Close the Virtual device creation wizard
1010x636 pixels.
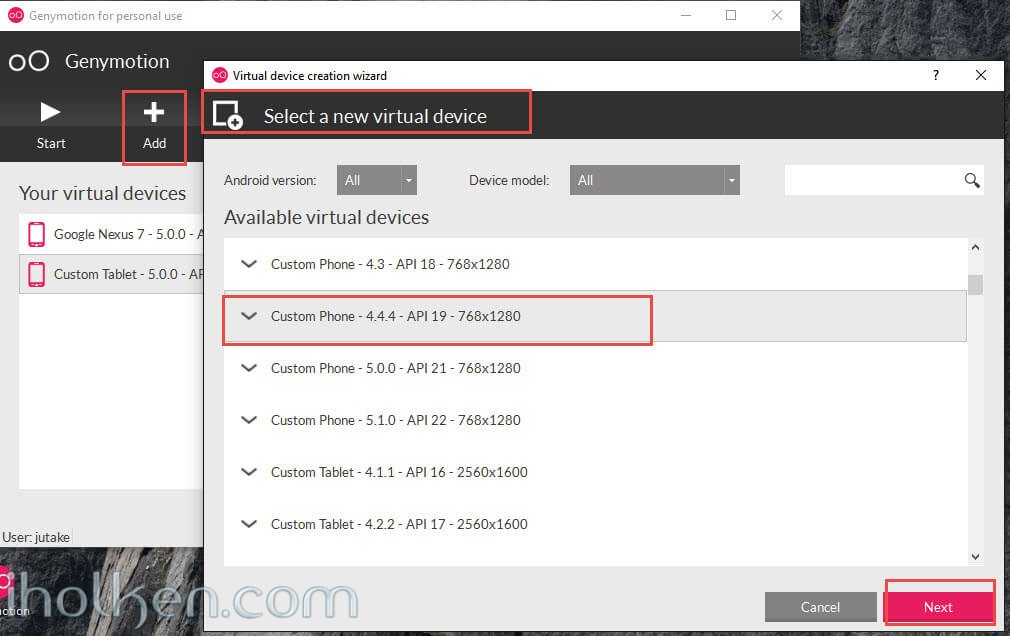[x=980, y=75]
